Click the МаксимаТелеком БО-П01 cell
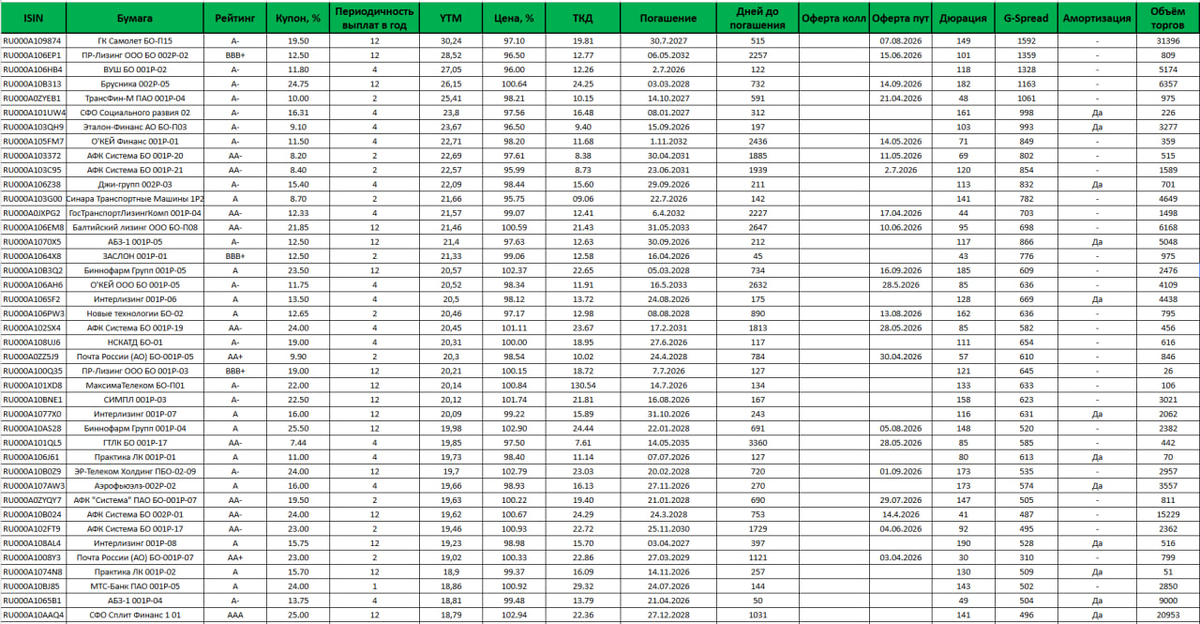This screenshot has height=624, width=1200. 135,386
